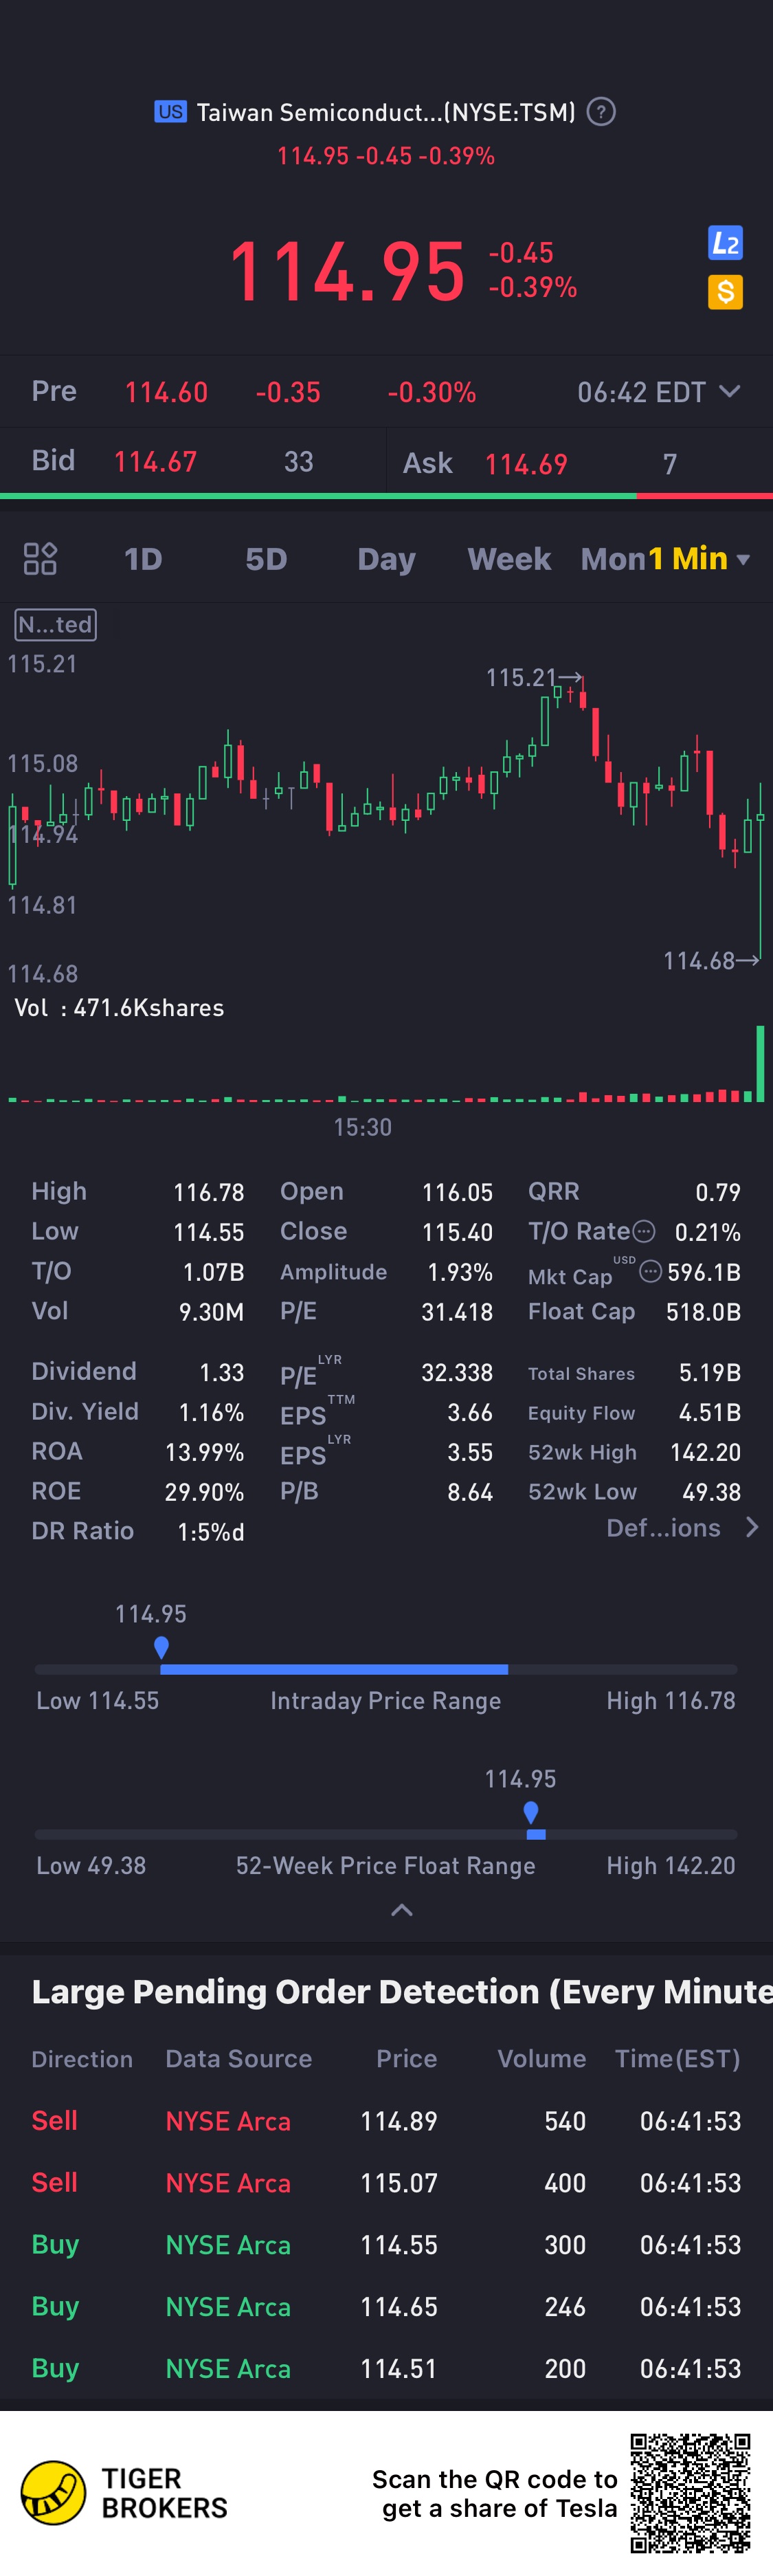Open the 1 Min interval dropdown

tap(699, 559)
